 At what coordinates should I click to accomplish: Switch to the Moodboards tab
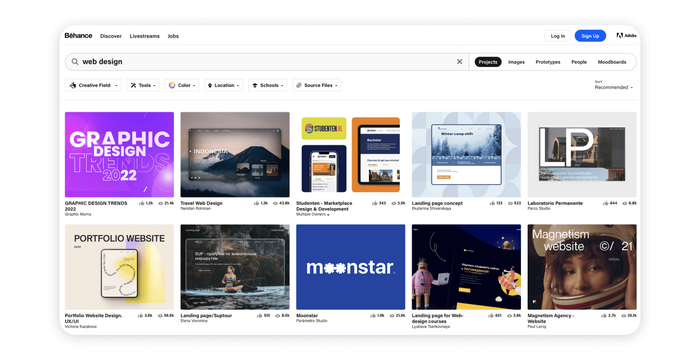[x=612, y=62]
